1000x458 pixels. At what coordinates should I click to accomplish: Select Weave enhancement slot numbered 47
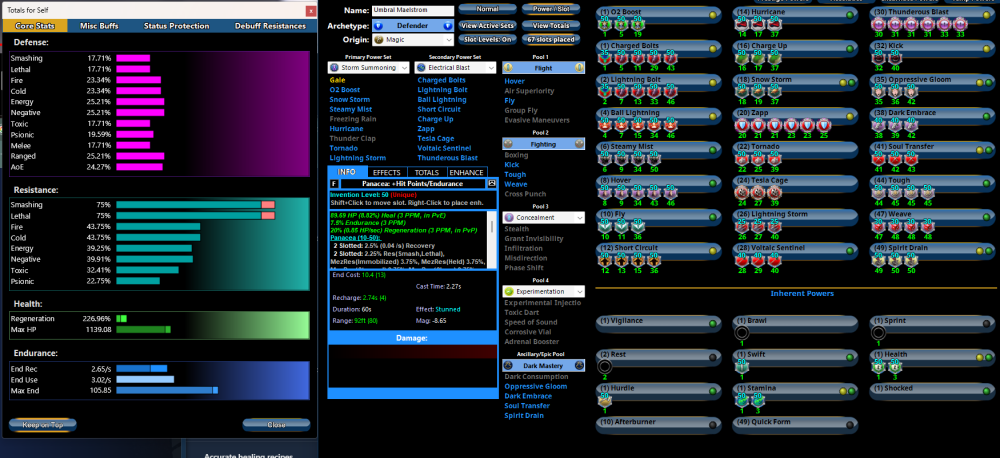click(879, 226)
